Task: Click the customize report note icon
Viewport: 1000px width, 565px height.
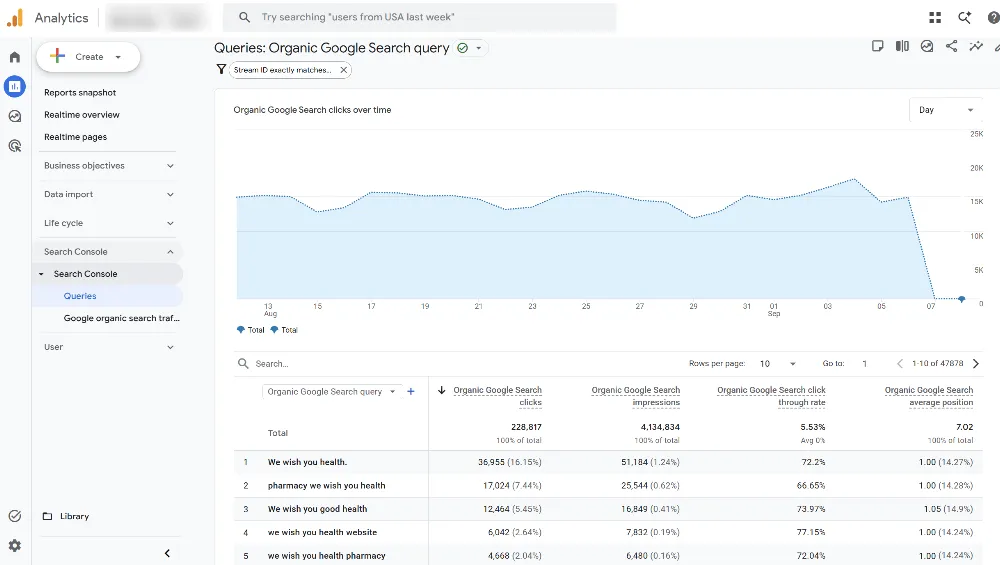Action: pyautogui.click(x=878, y=46)
